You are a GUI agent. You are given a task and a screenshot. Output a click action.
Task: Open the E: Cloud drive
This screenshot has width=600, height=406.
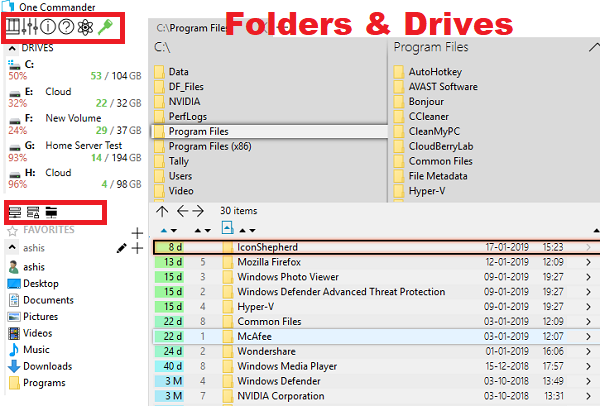pyautogui.click(x=75, y=97)
